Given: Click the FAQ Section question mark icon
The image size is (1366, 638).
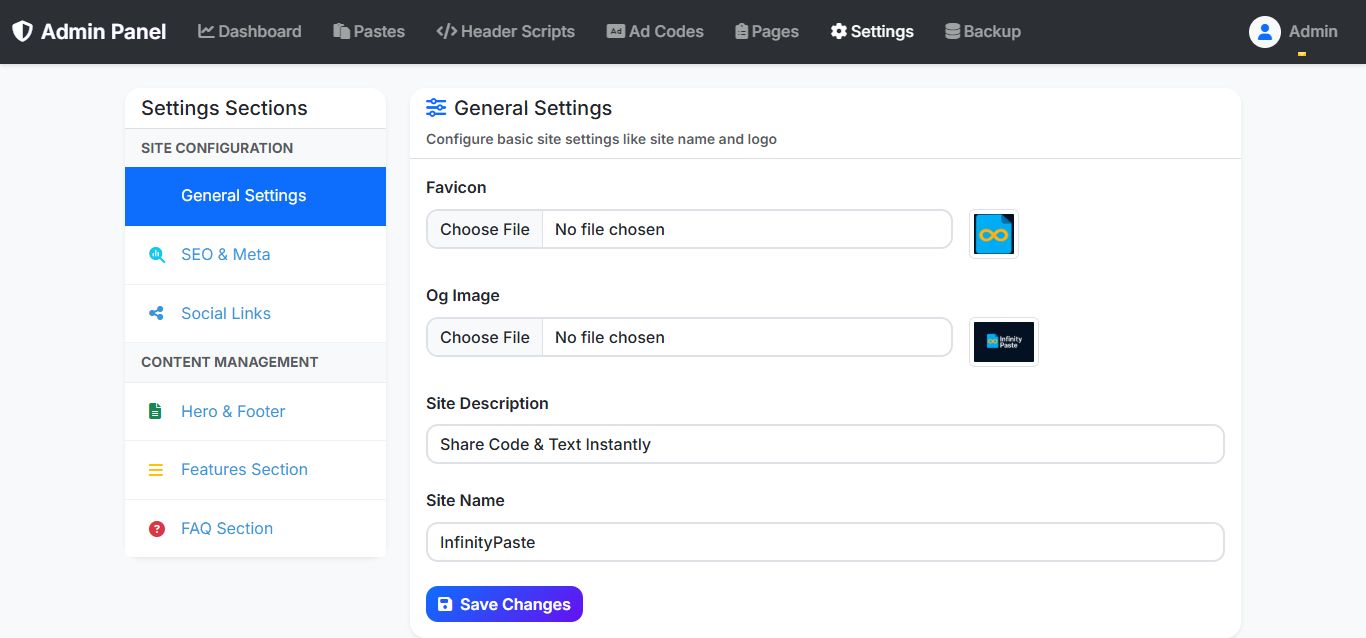Looking at the screenshot, I should pos(156,529).
